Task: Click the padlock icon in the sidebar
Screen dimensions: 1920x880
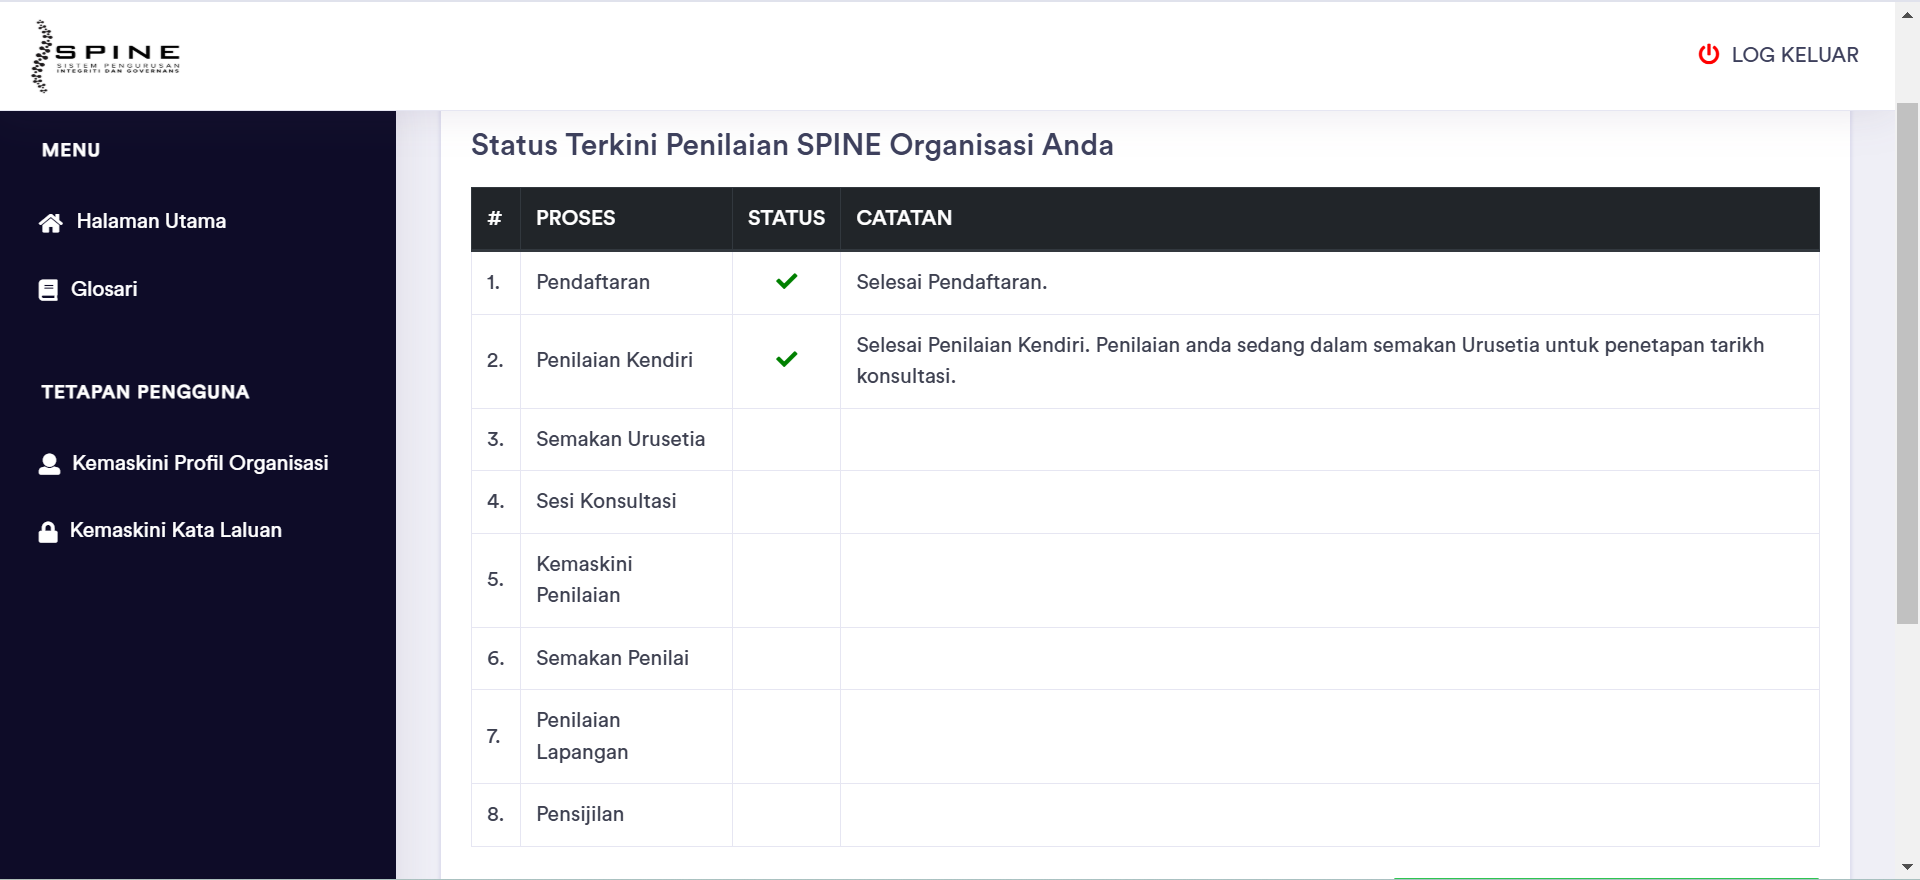Action: [x=48, y=531]
